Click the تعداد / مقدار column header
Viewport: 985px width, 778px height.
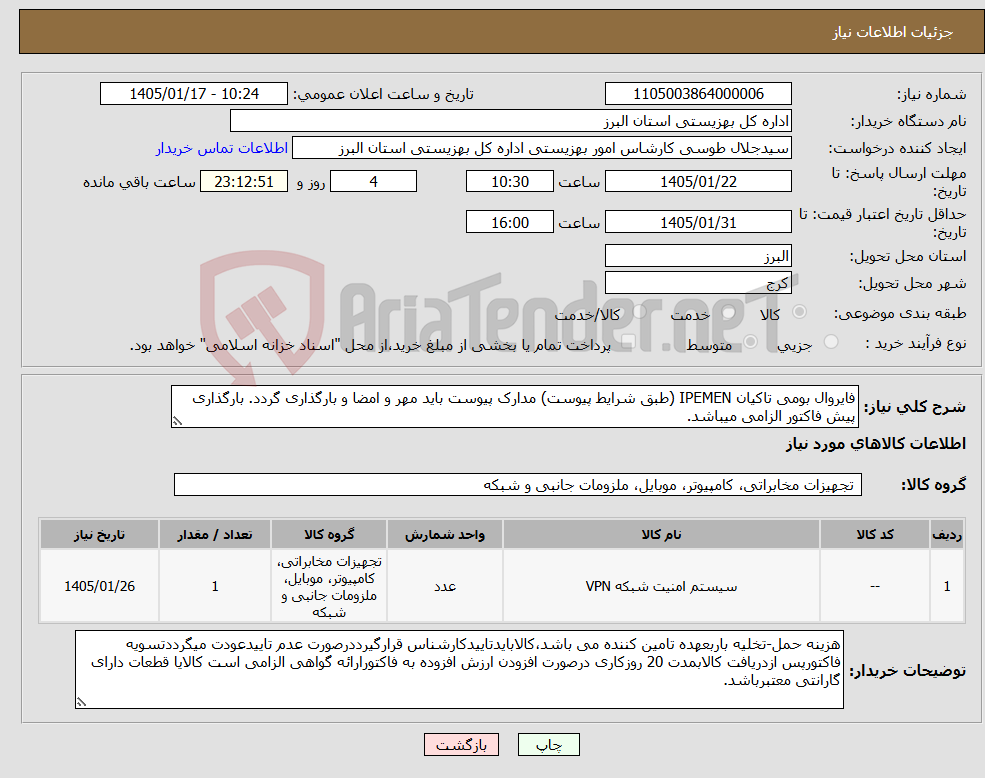[215, 534]
